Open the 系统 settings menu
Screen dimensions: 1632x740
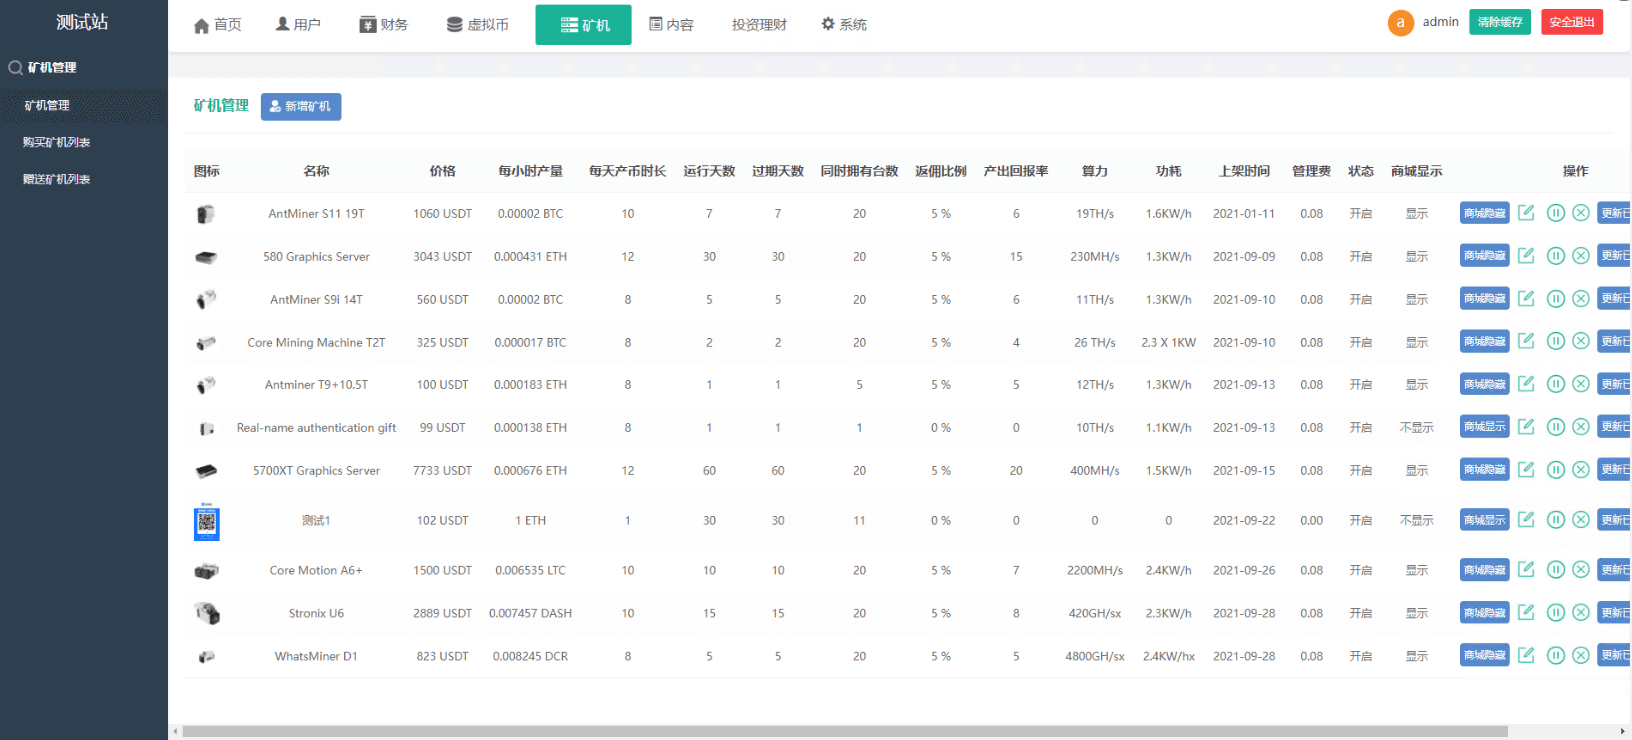844,25
